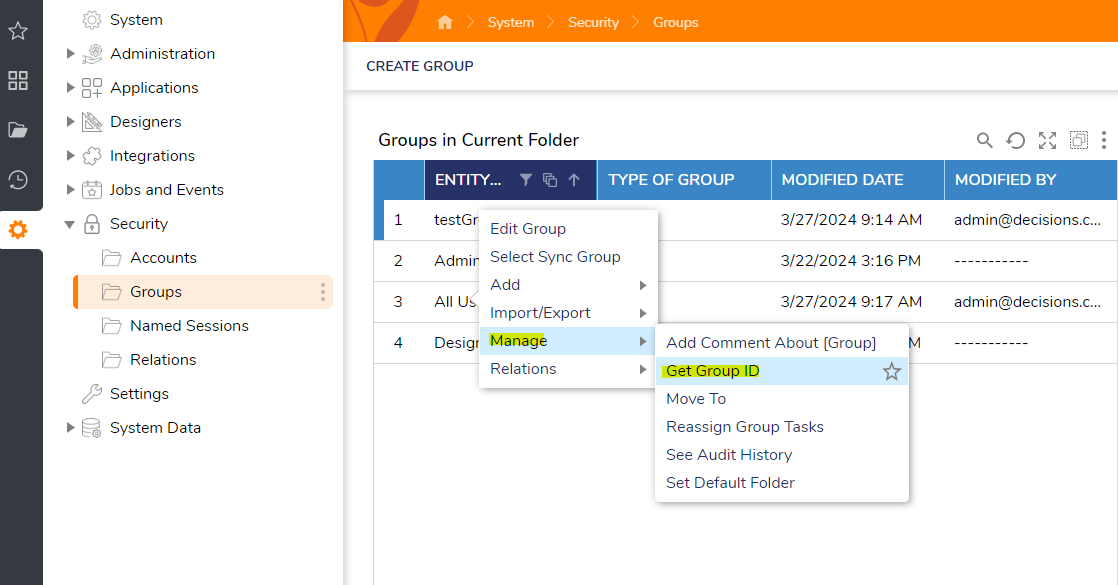Open the Groups folder three-dot options
Screen dimensions: 1118x585
tap(323, 292)
